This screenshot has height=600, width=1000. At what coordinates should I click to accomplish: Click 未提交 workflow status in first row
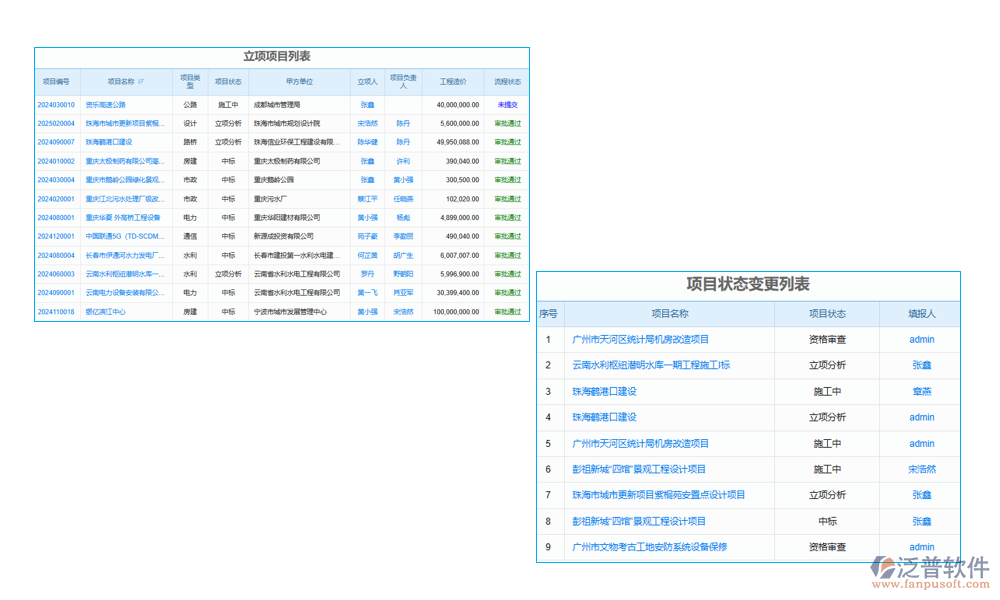tap(507, 104)
